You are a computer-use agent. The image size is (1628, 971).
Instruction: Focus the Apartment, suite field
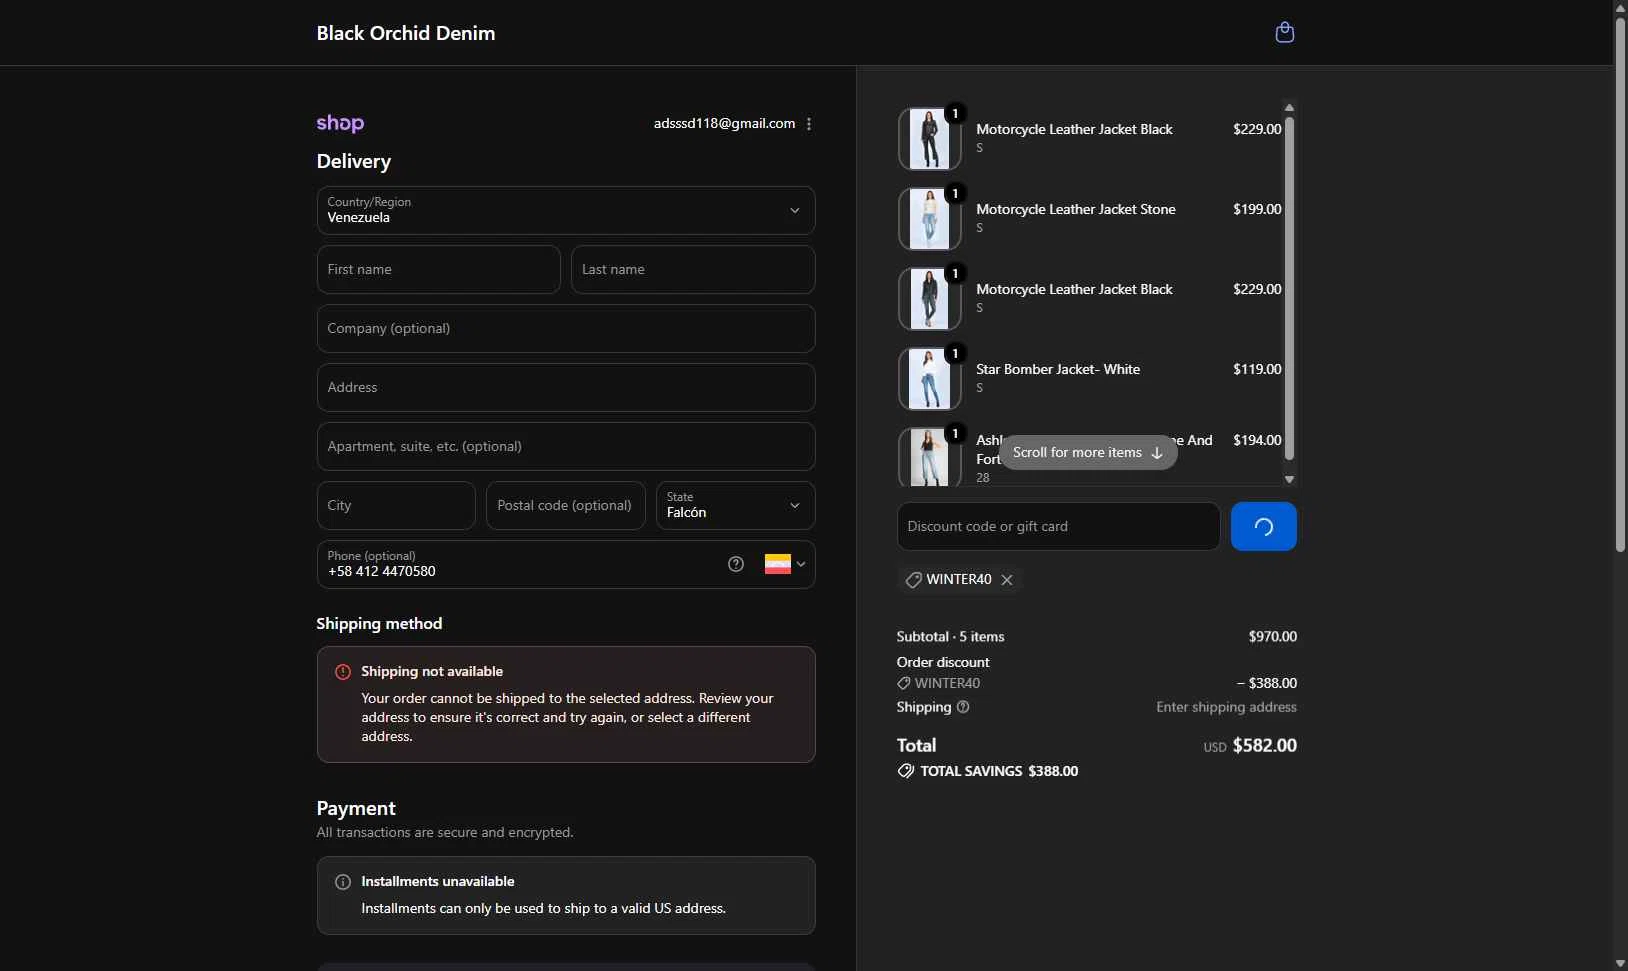click(x=566, y=447)
